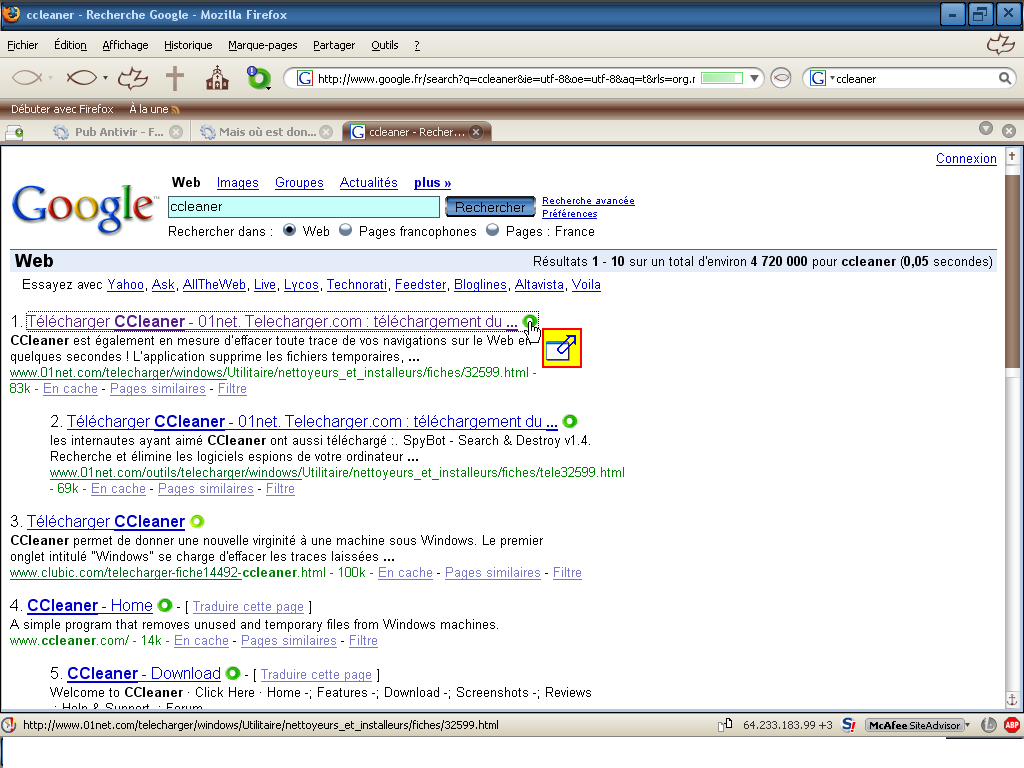Open the Marque-pages menu

point(262,45)
